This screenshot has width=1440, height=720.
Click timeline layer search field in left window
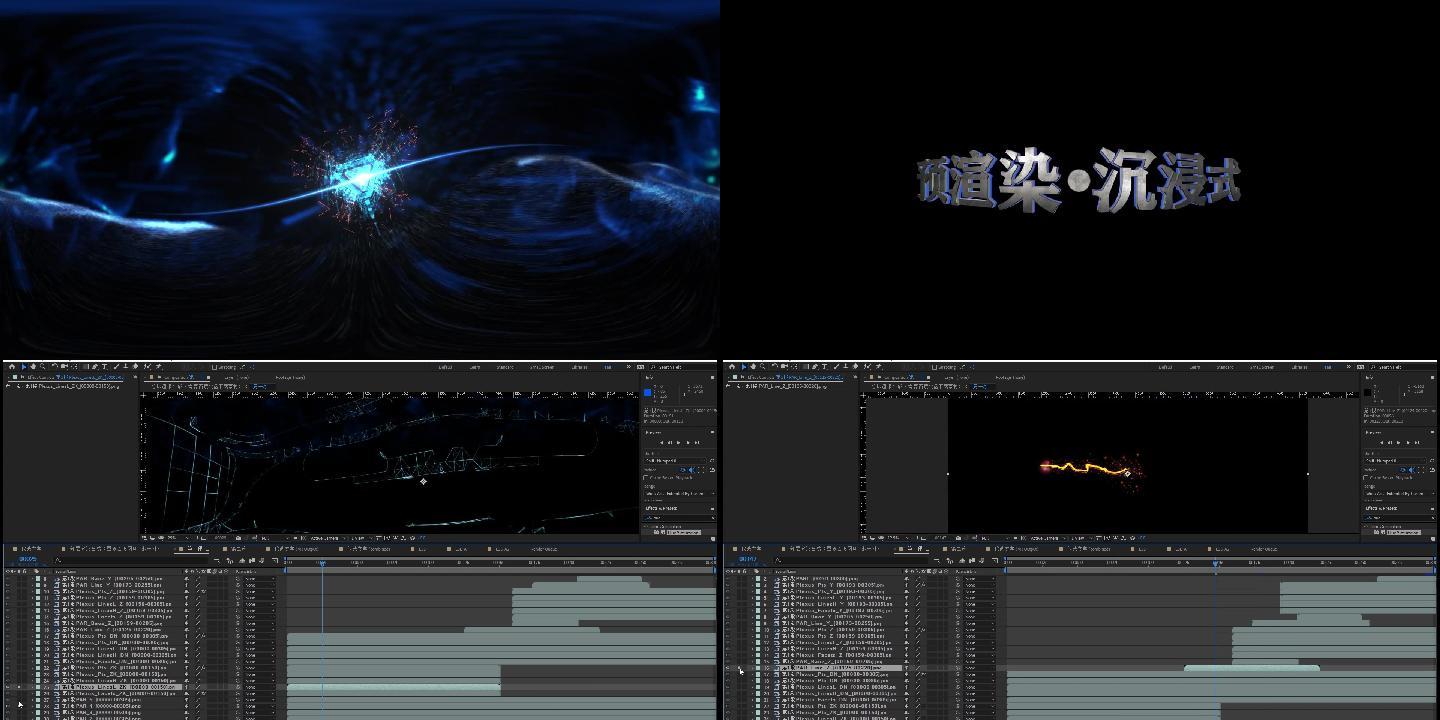[x=130, y=560]
